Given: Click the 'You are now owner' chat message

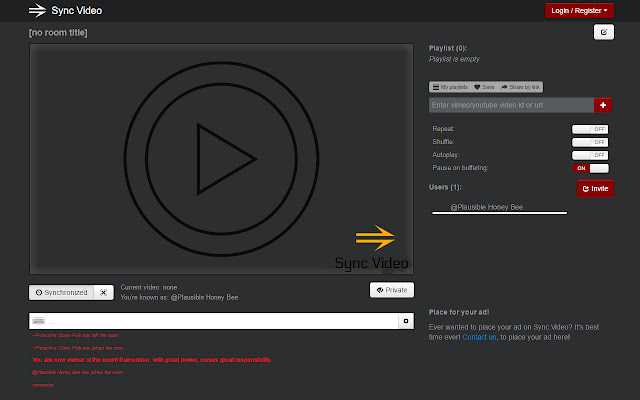Looking at the screenshot, I should tap(151, 360).
